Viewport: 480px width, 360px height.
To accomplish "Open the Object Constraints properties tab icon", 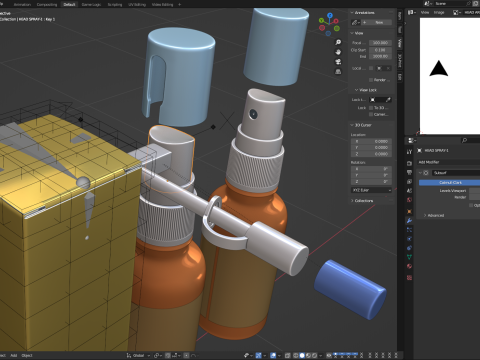I will (409, 248).
